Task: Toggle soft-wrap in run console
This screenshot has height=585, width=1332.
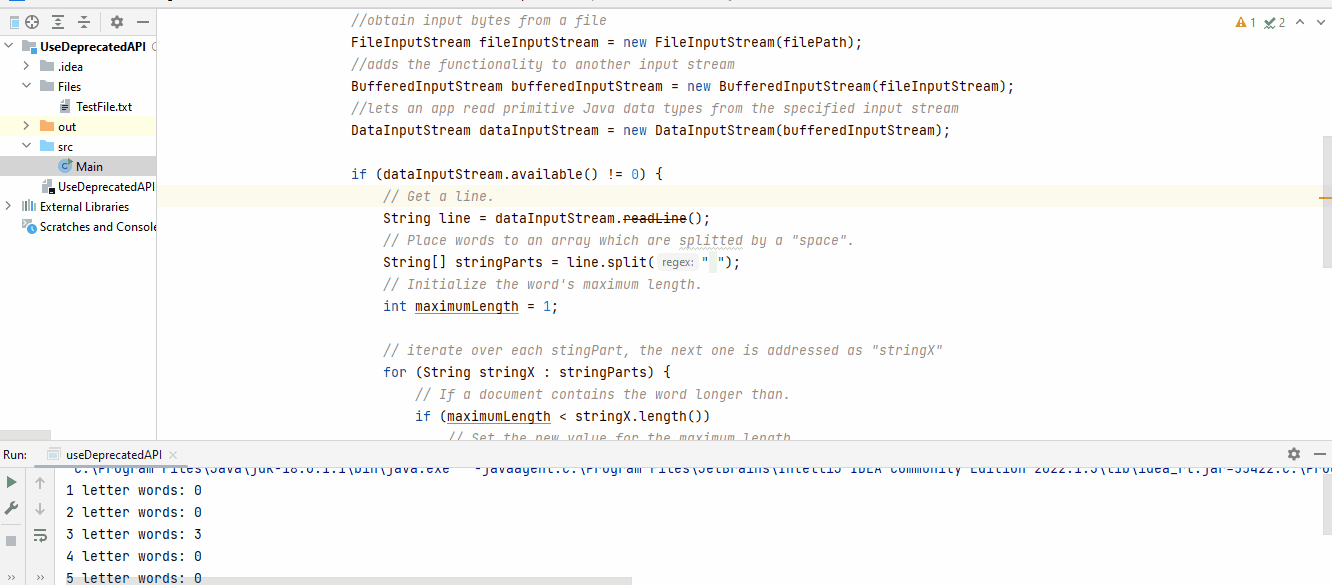Action: coord(40,536)
